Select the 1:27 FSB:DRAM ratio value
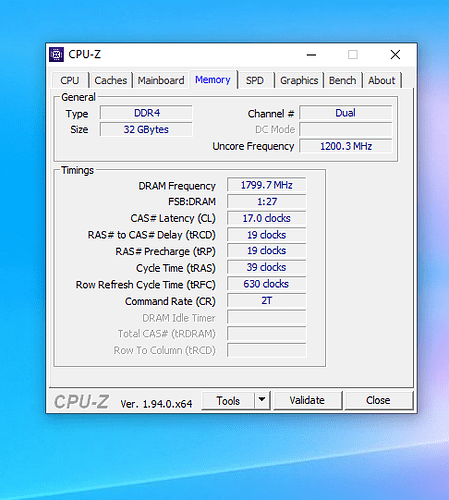Image resolution: width=449 pixels, height=500 pixels. click(267, 202)
